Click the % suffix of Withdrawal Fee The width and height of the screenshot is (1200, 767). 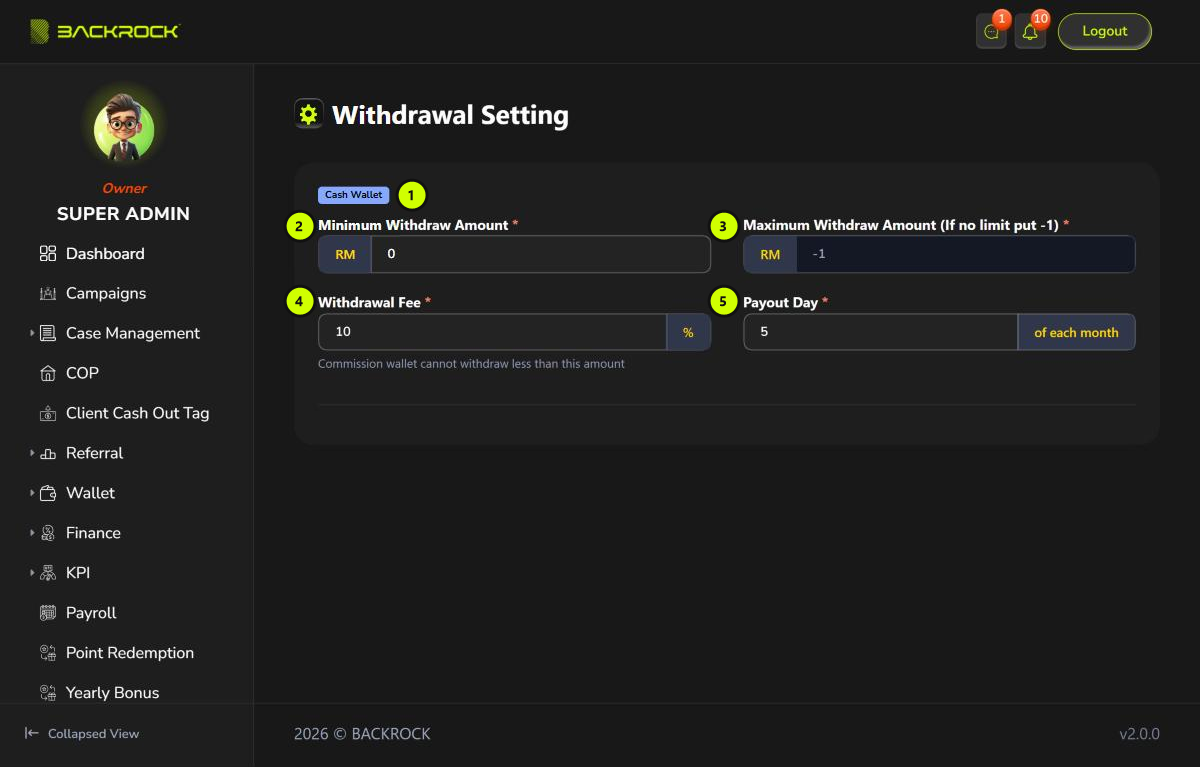[x=688, y=332]
